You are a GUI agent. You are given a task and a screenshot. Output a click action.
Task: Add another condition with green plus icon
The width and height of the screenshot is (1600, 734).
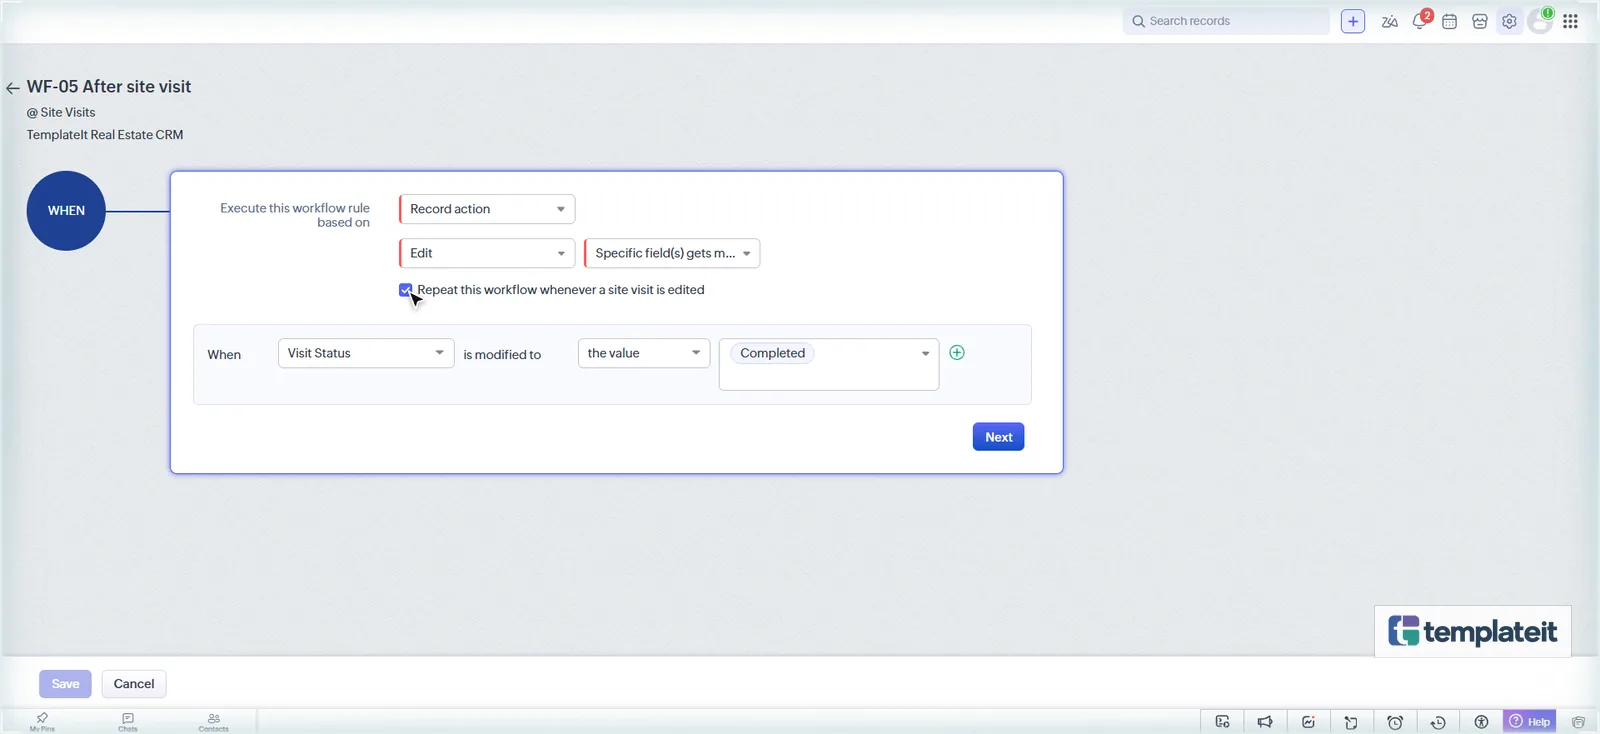tap(957, 352)
